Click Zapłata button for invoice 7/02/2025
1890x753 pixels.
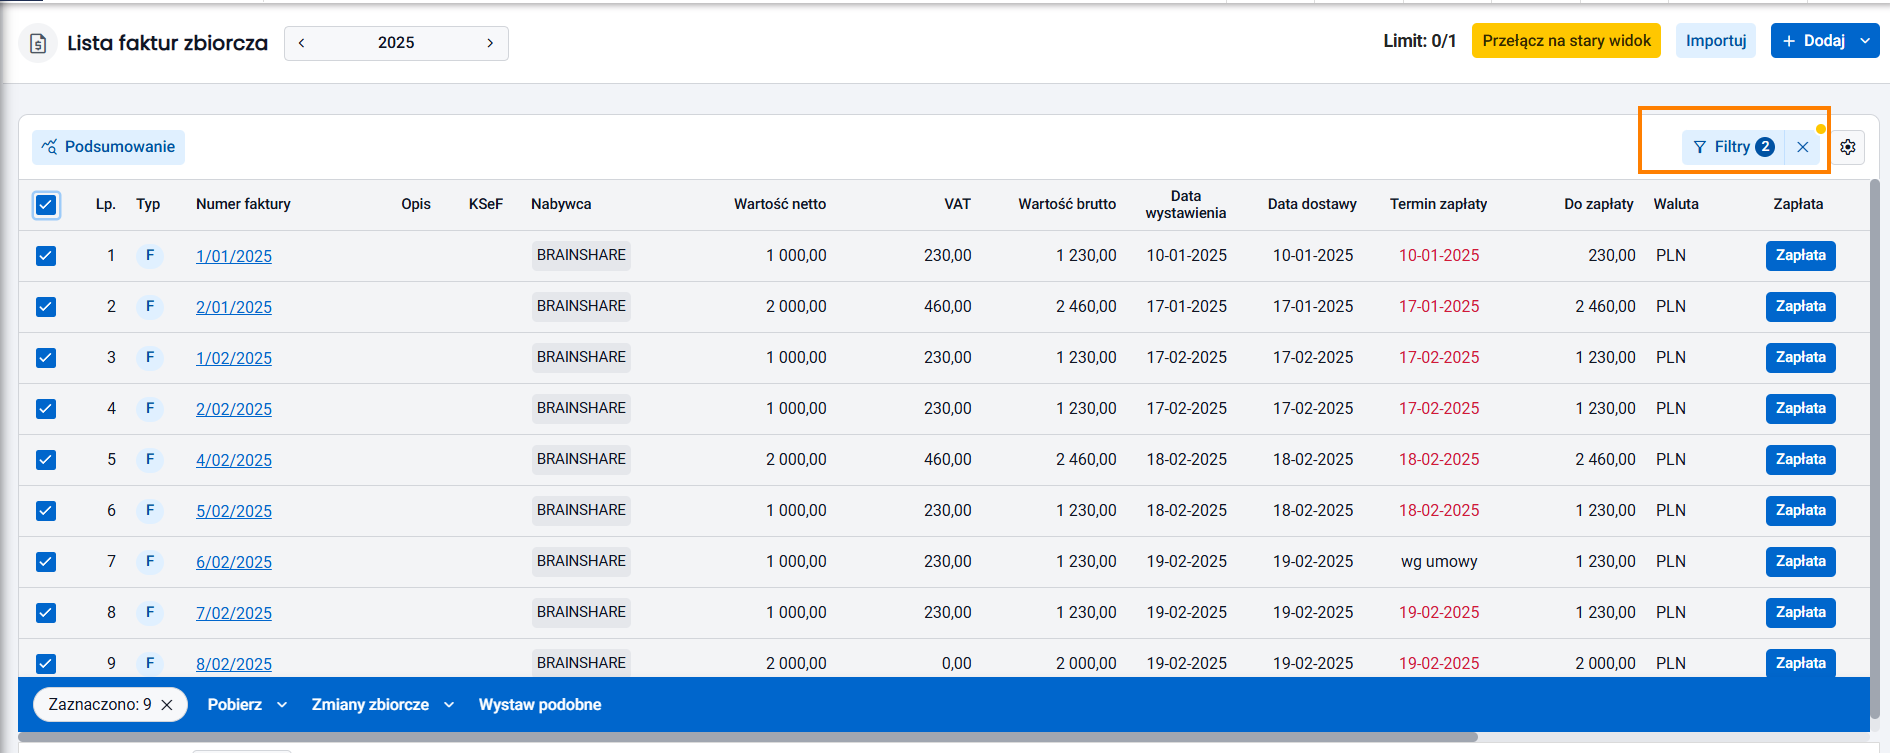[x=1800, y=612]
